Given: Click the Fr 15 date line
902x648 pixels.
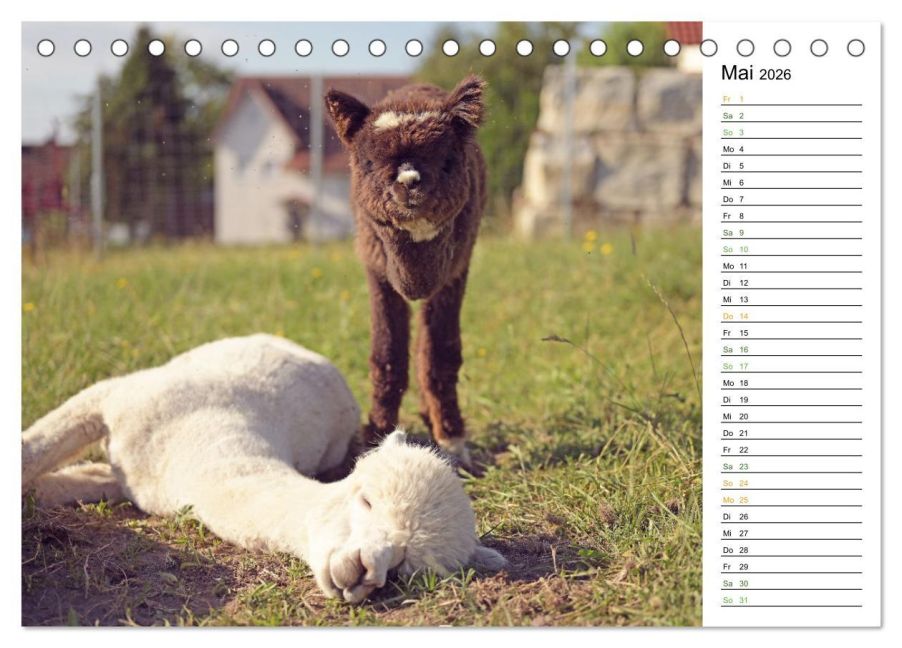Looking at the screenshot, I should [790, 333].
